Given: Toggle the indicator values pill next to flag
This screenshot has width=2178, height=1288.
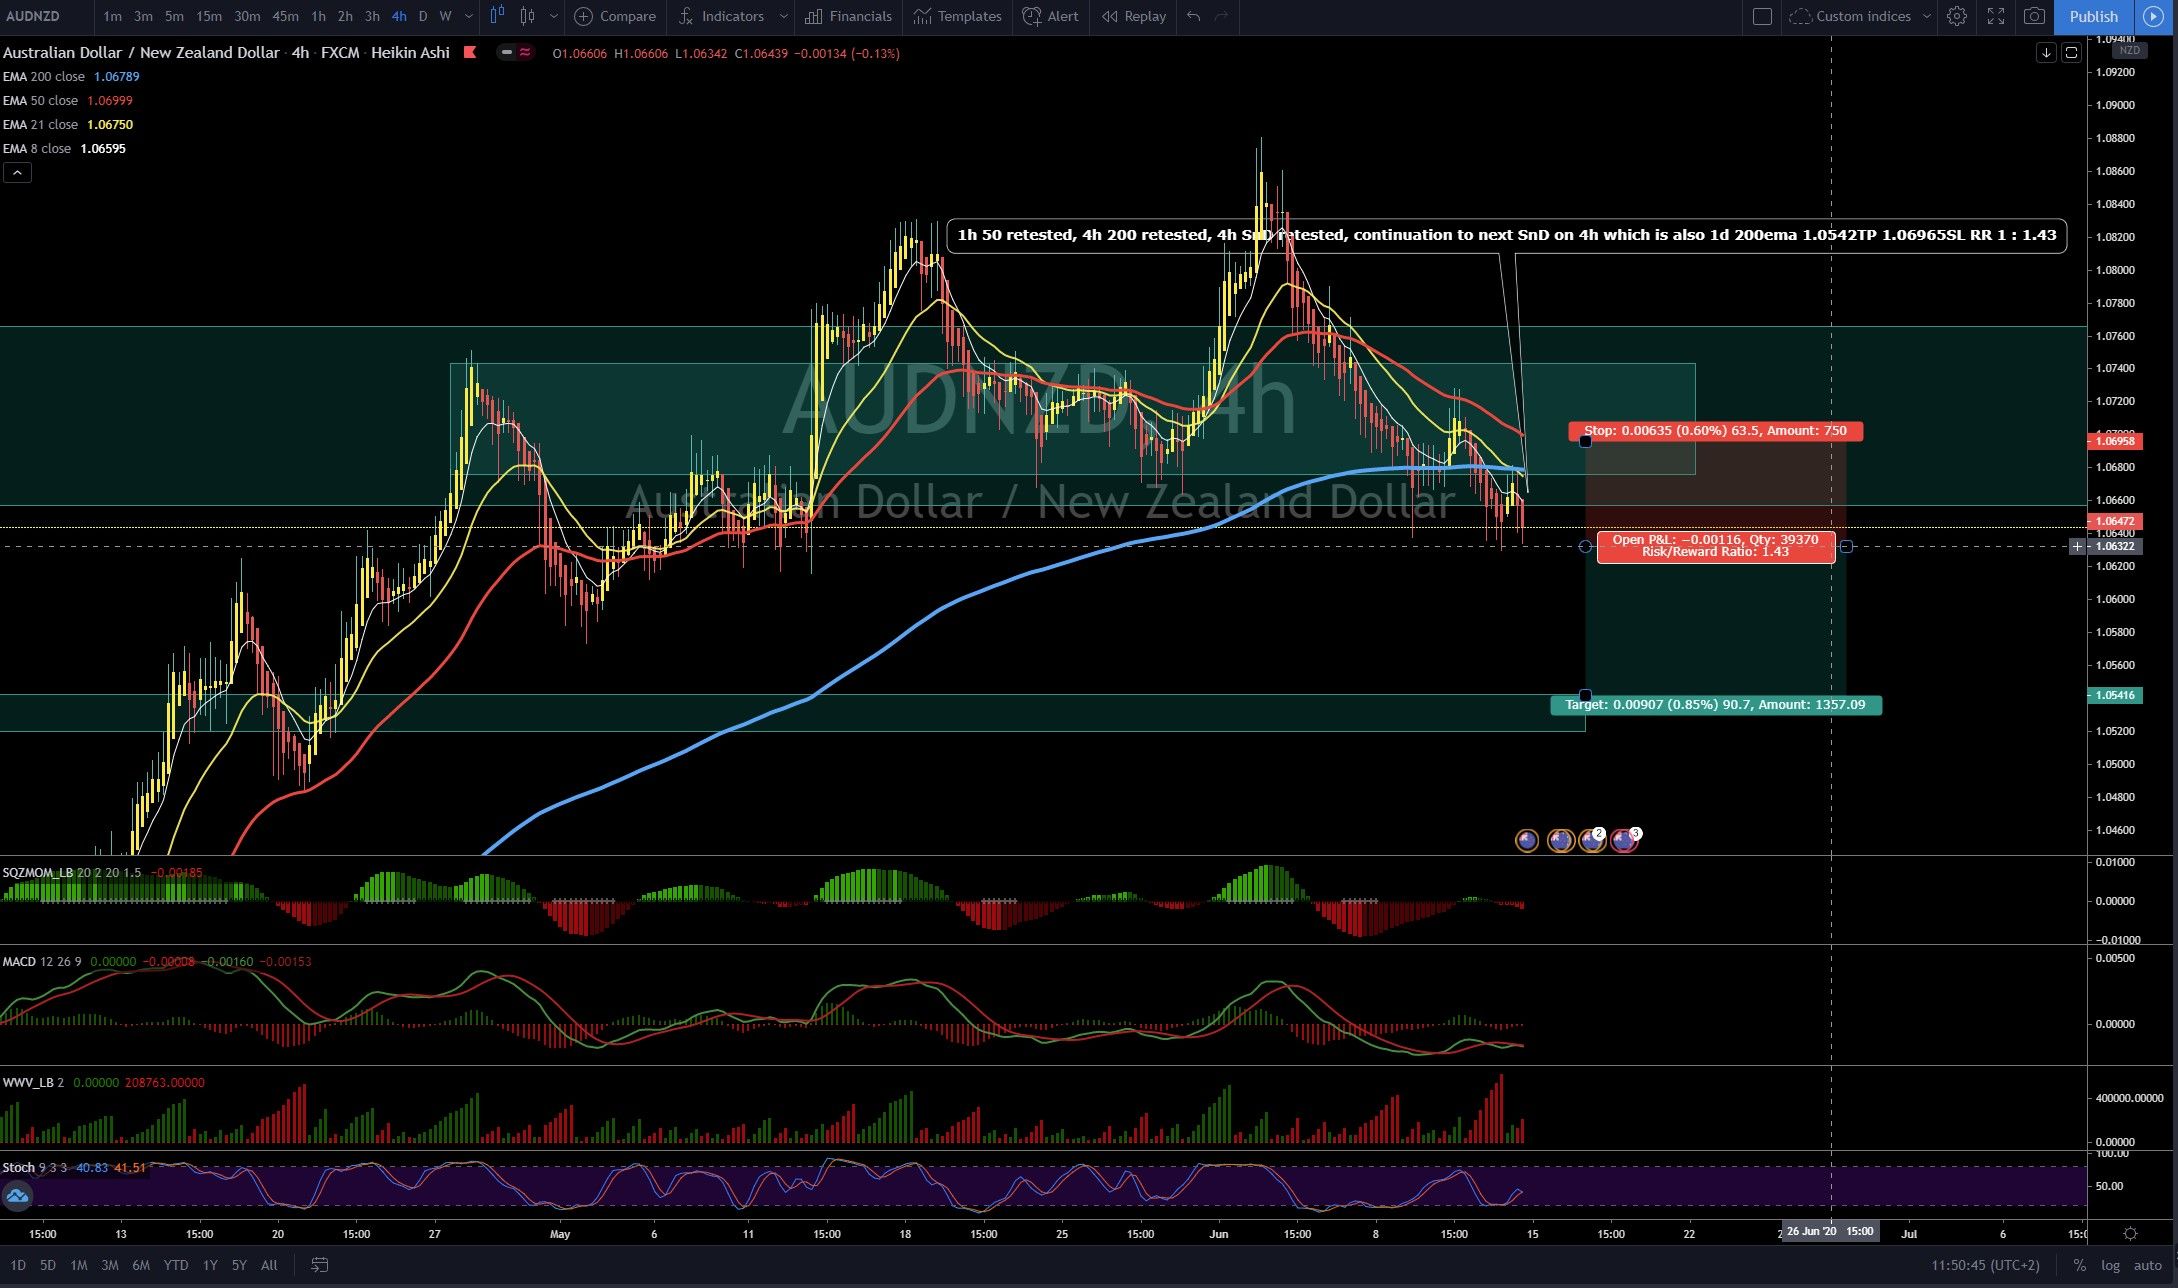Looking at the screenshot, I should 517,53.
